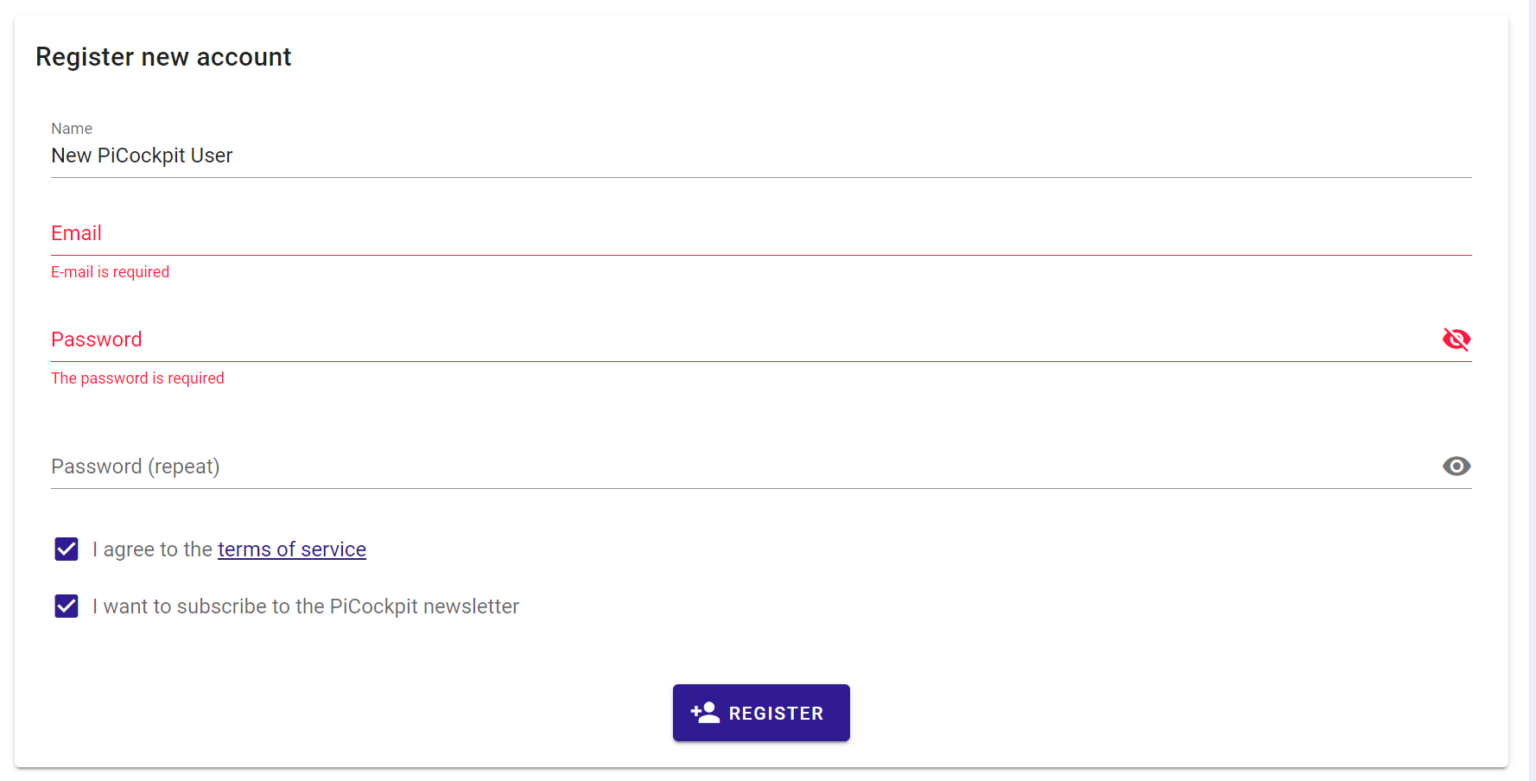The image size is (1536, 781).
Task: Click the 'E-mail is required' error message
Action: point(110,271)
